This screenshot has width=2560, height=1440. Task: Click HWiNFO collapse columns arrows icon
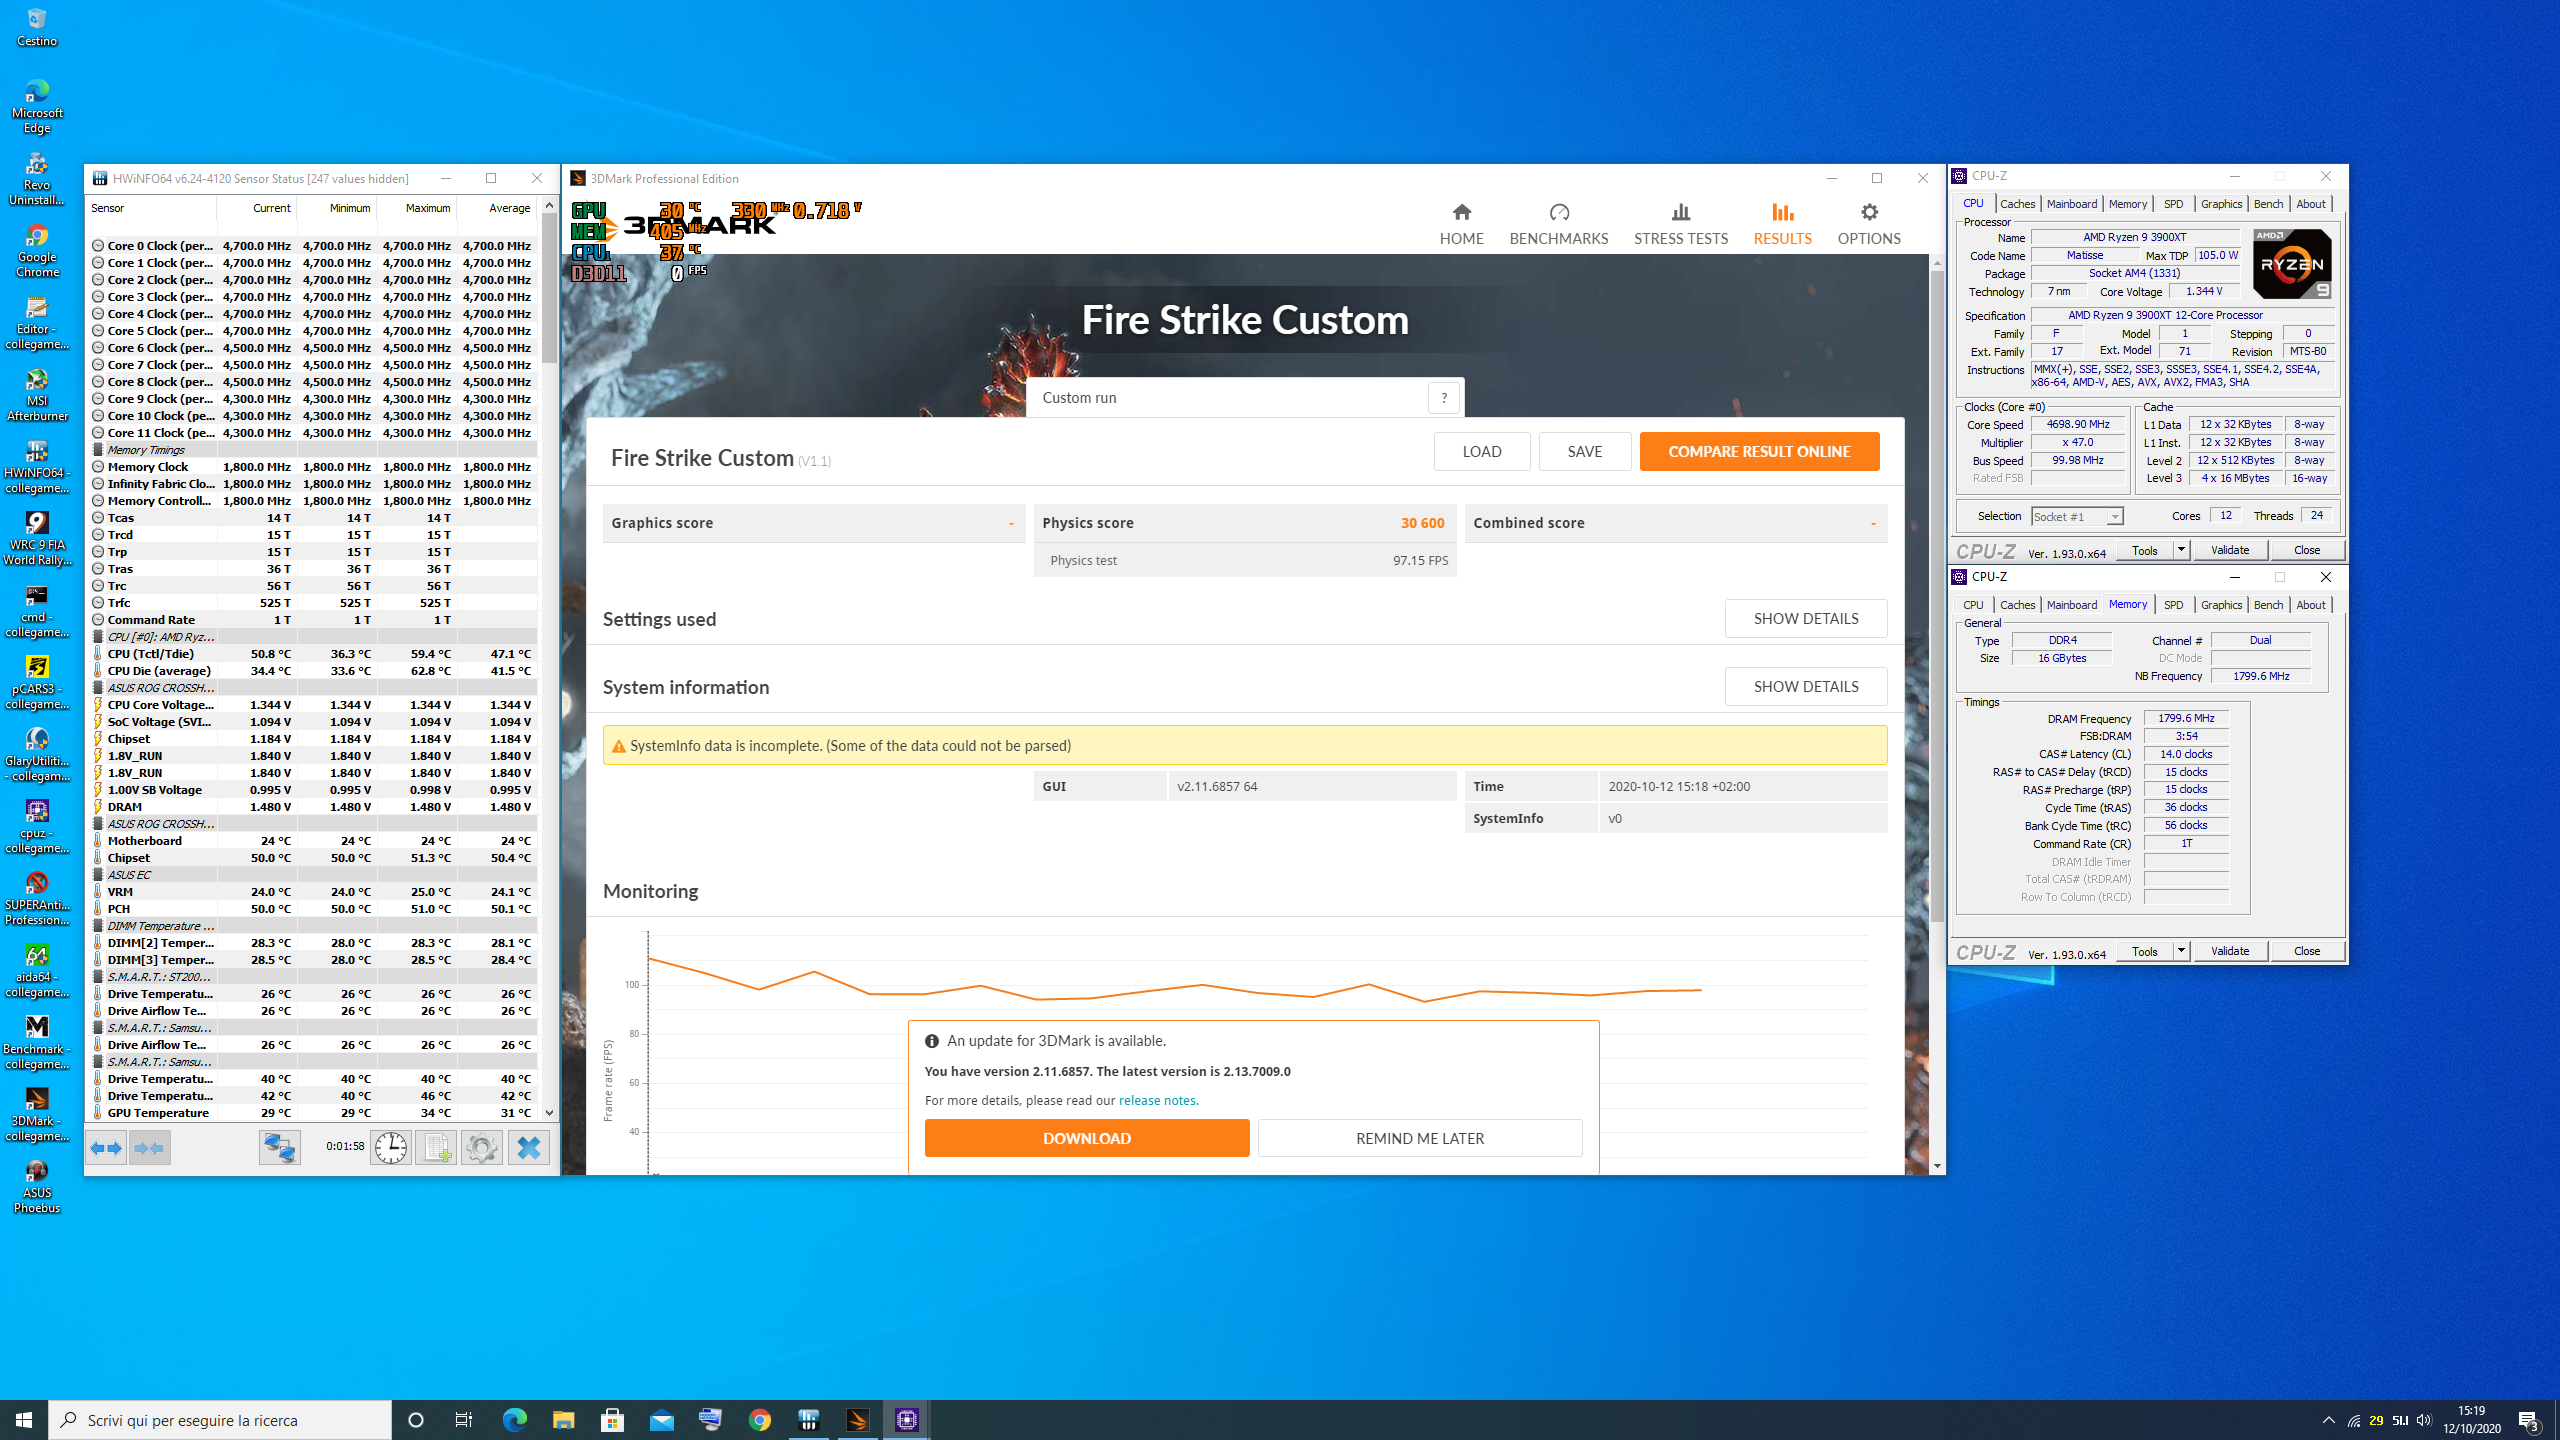coord(150,1148)
